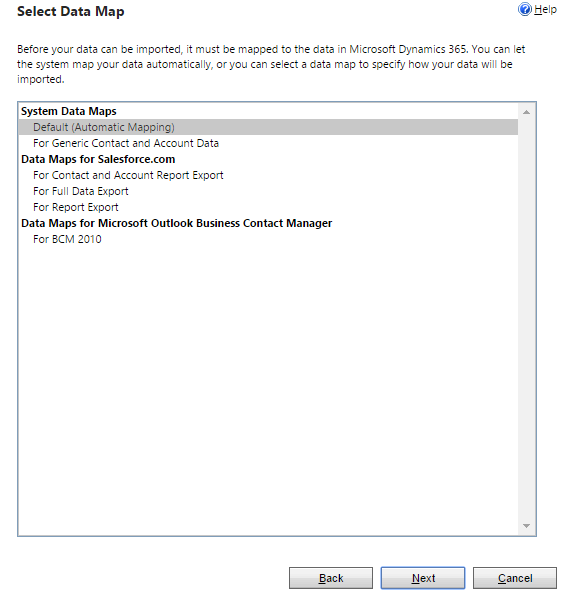
Task: Go back with the Back button
Action: (331, 578)
